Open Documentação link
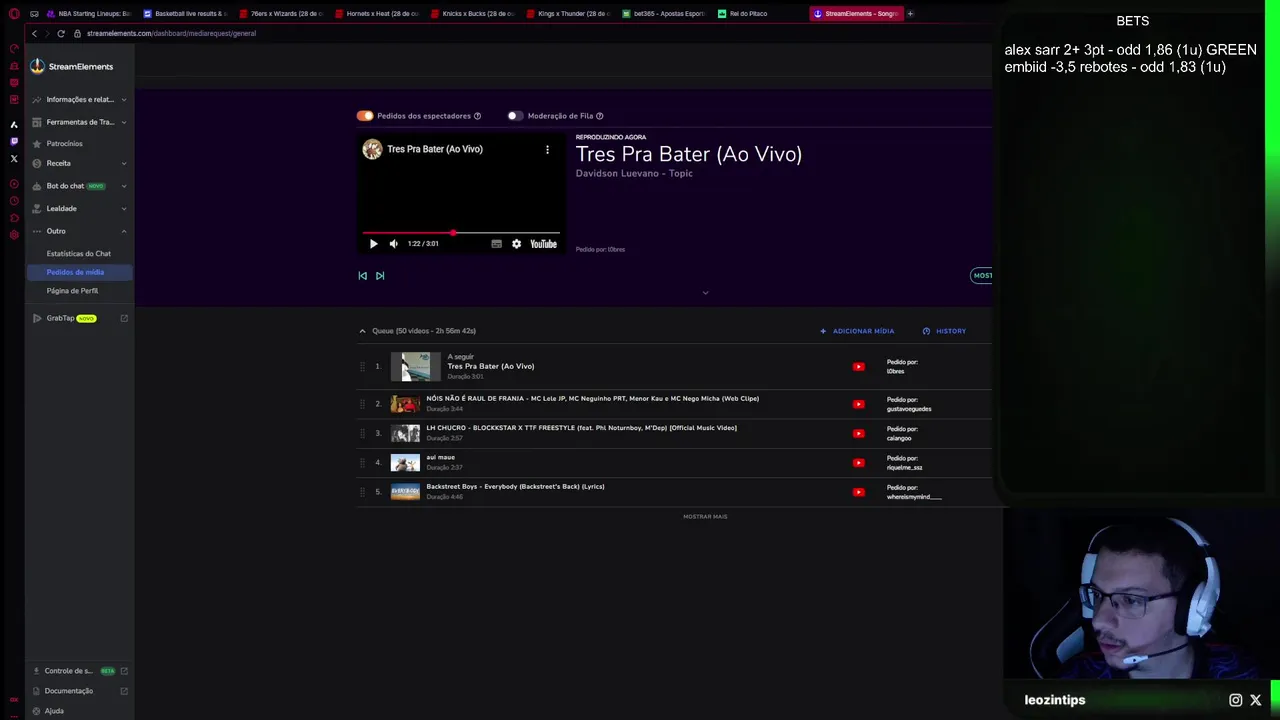This screenshot has height=720, width=1280. point(80,691)
